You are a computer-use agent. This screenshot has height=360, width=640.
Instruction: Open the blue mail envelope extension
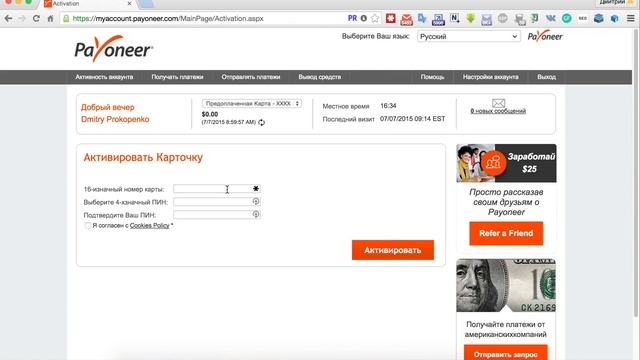(486, 19)
